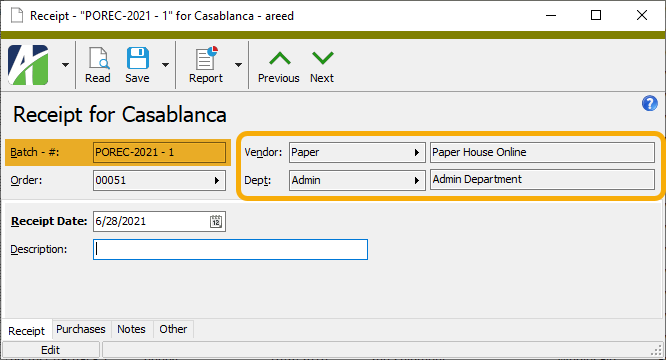Click the AccountMate application logo icon
The image size is (666, 360).
tap(28, 65)
